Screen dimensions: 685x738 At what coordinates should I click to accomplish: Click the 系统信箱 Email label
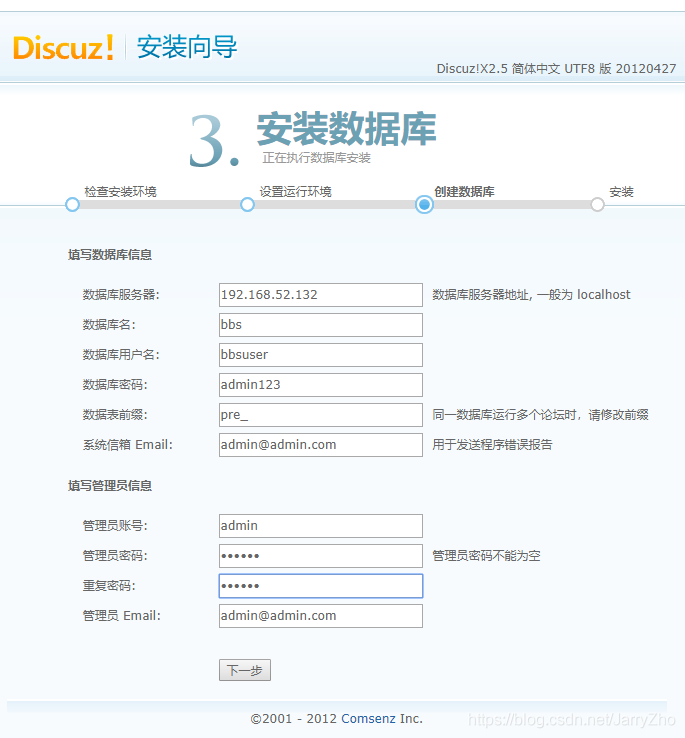(128, 445)
